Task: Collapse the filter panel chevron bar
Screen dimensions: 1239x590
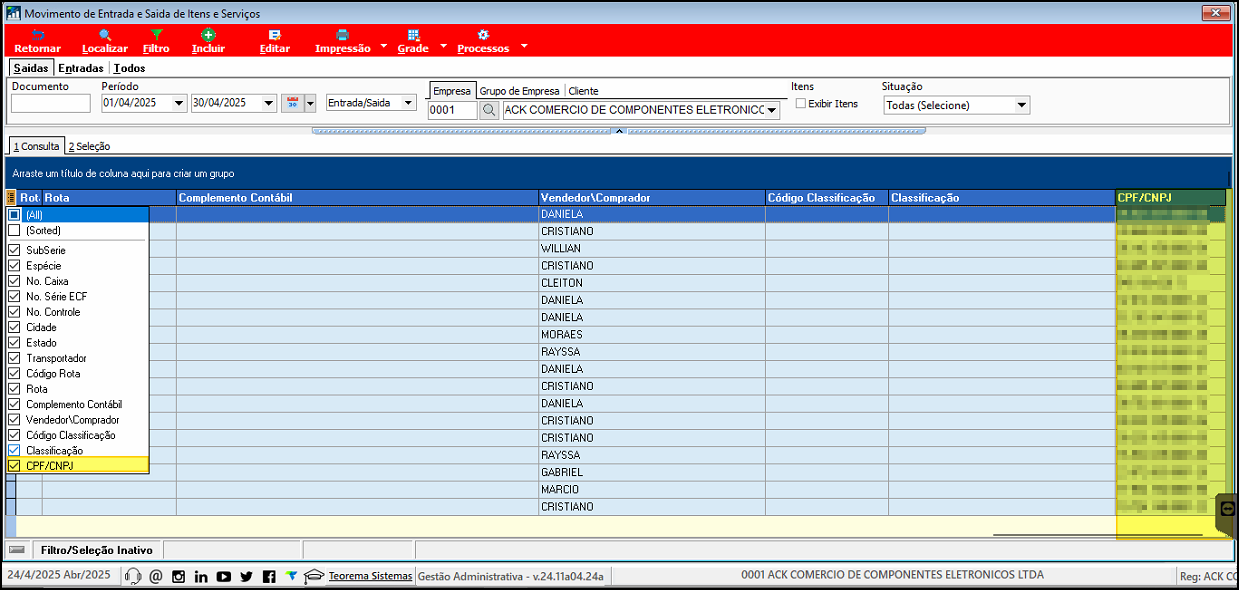Action: (x=619, y=130)
